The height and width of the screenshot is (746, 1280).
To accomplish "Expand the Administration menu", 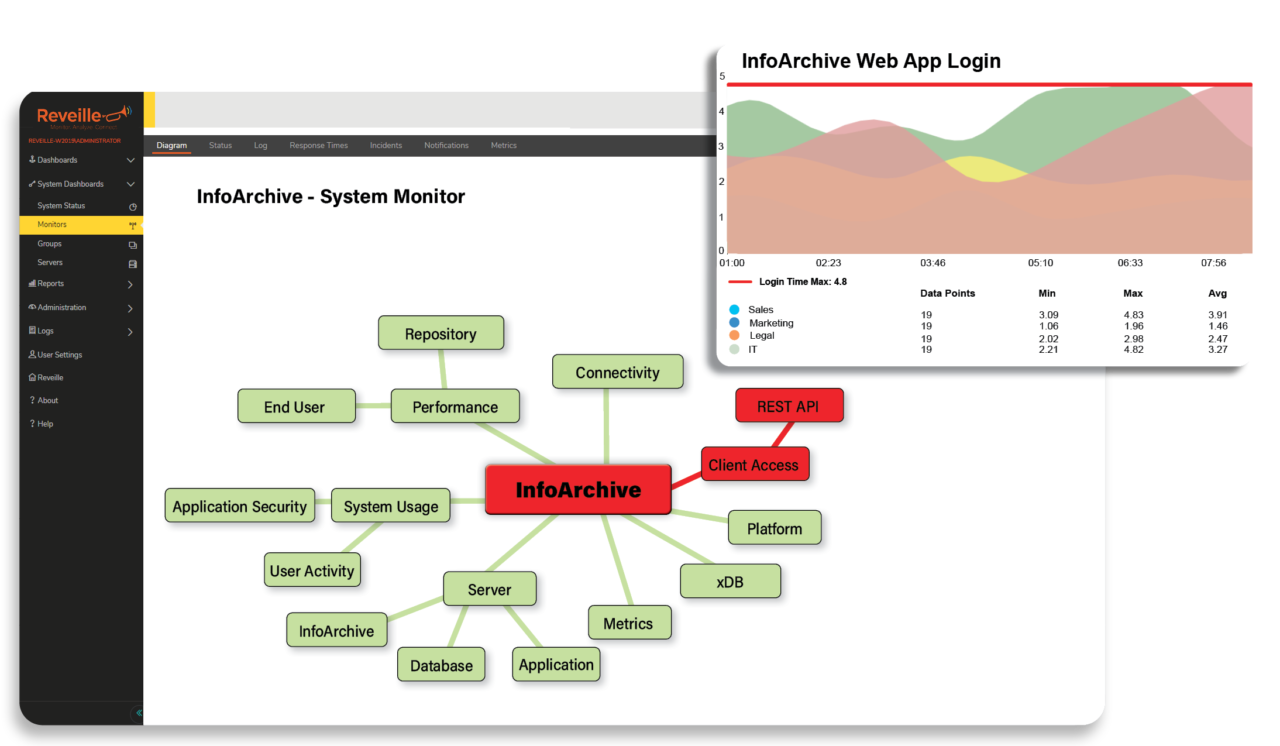I will click(x=131, y=307).
